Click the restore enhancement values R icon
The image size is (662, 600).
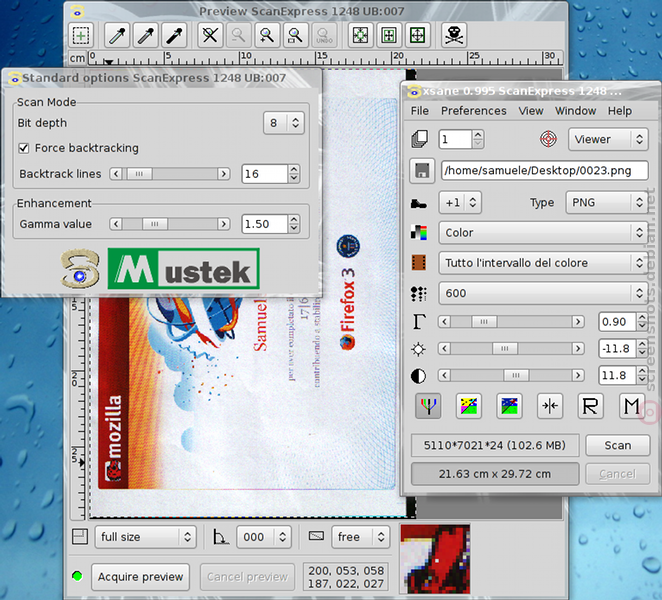(590, 406)
